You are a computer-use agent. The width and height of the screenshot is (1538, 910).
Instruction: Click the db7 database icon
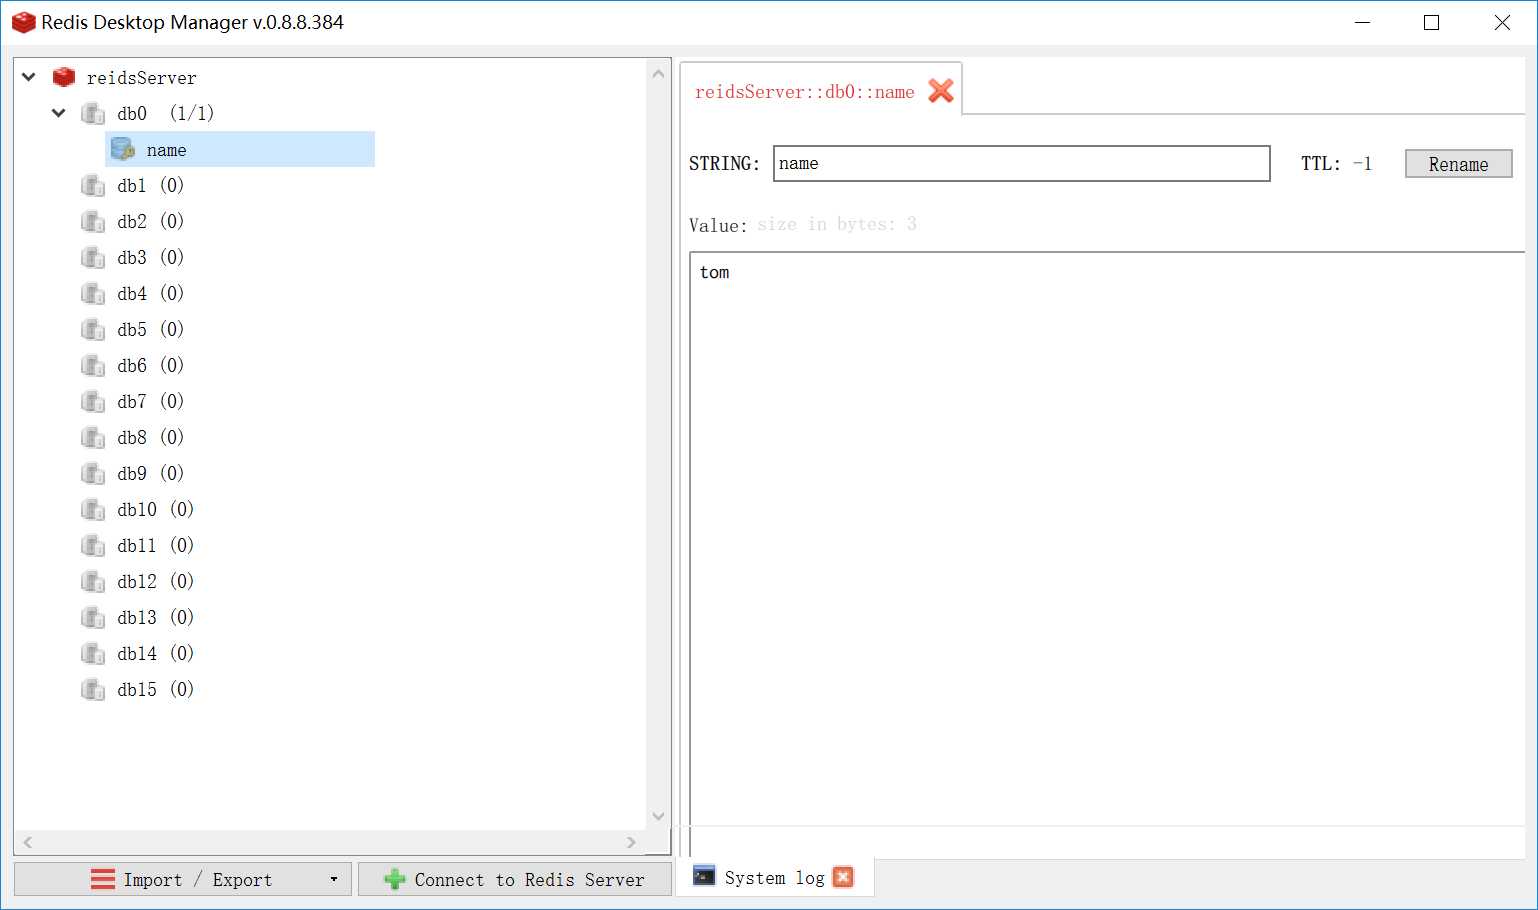(x=93, y=401)
